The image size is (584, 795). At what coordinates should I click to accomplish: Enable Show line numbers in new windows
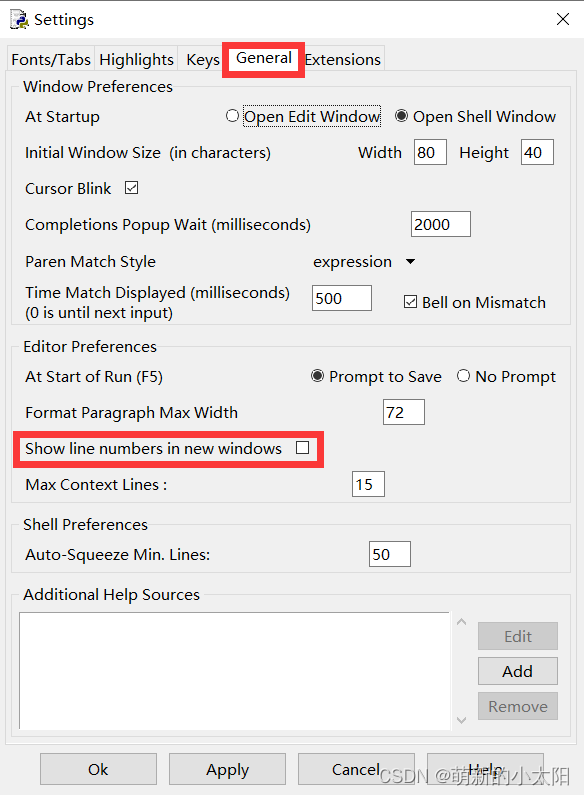click(302, 448)
